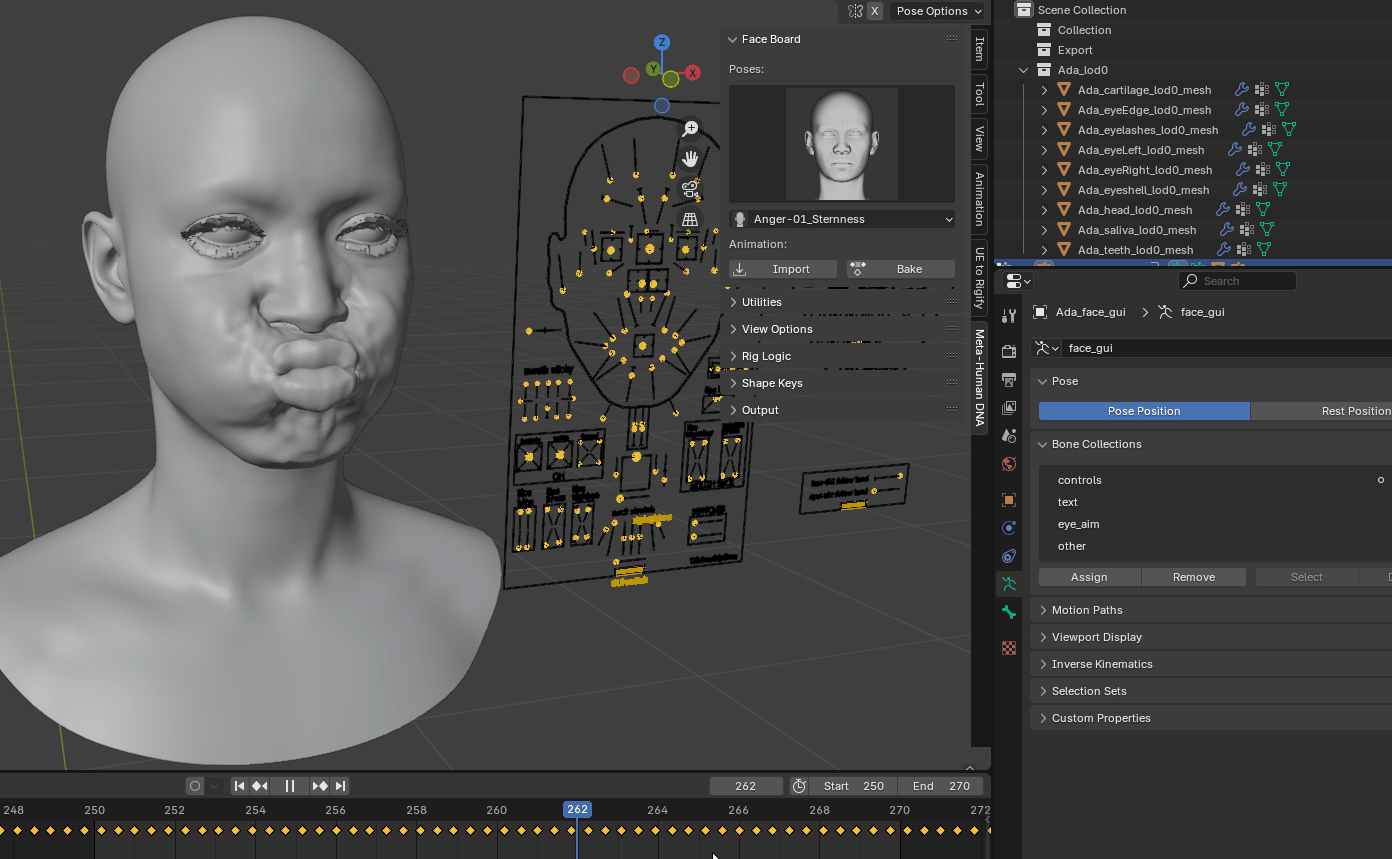Toggle auto keying record button
Image resolution: width=1392 pixels, height=859 pixels.
[x=195, y=786]
